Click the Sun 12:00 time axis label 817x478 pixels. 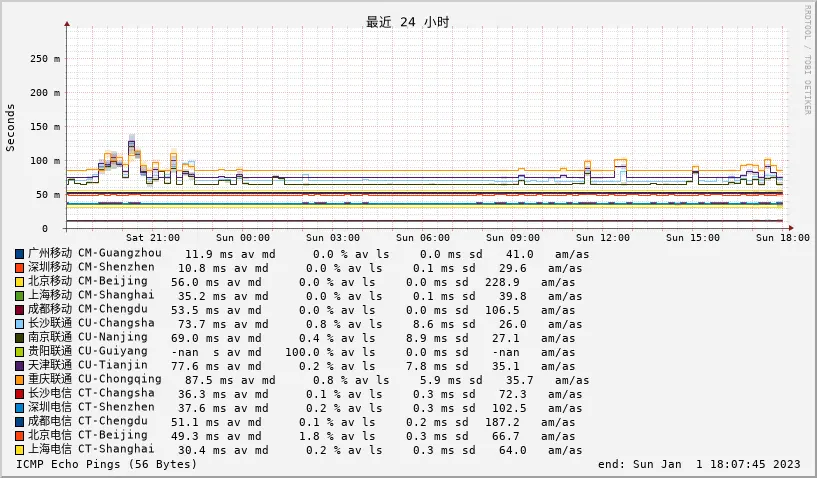[x=603, y=238]
